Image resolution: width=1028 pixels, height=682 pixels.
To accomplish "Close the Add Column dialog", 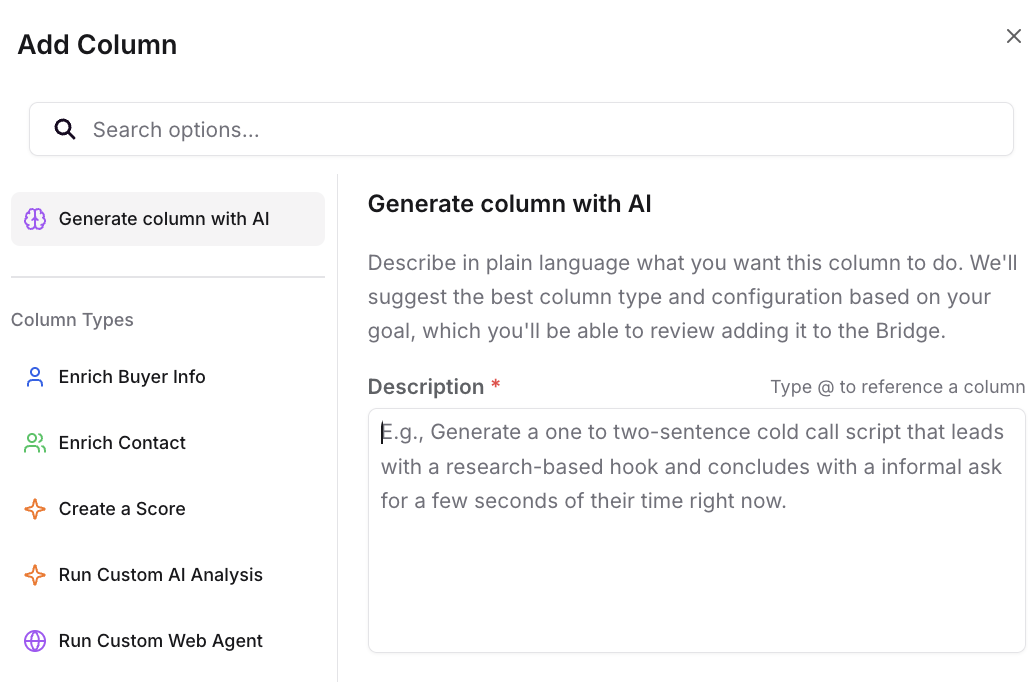I will pyautogui.click(x=1013, y=37).
